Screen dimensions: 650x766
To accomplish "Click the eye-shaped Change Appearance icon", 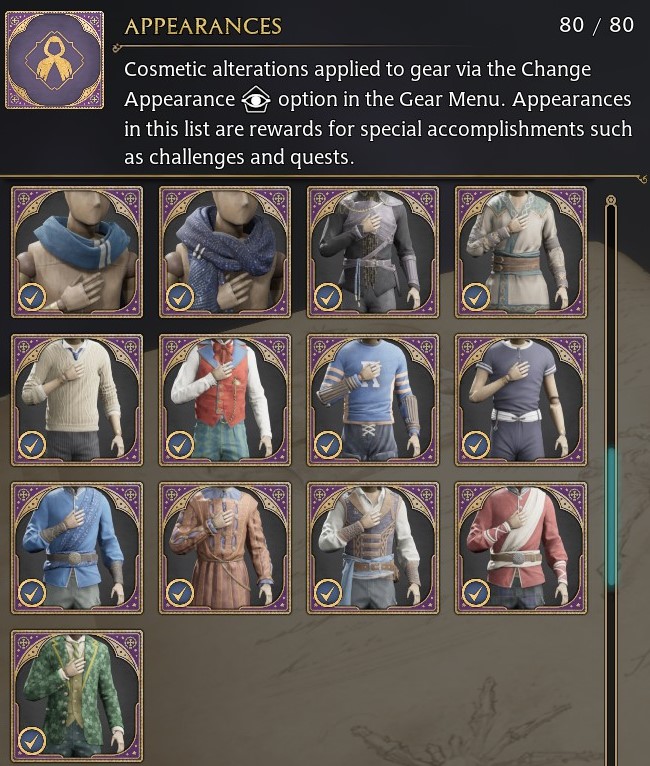I will point(256,100).
